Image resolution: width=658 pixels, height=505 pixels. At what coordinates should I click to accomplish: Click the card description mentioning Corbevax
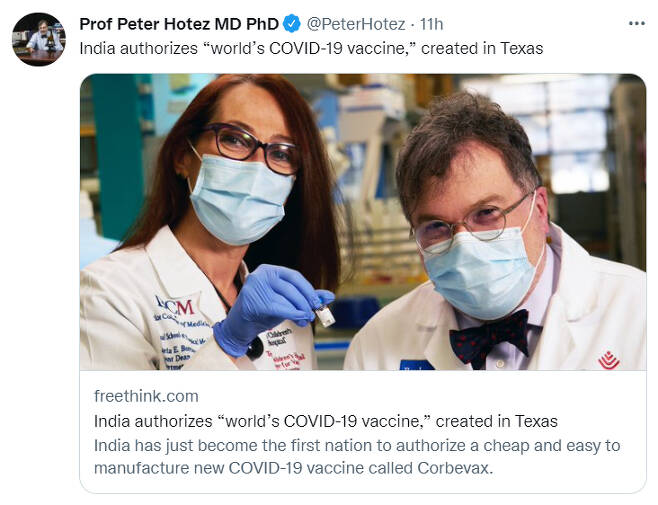point(357,457)
